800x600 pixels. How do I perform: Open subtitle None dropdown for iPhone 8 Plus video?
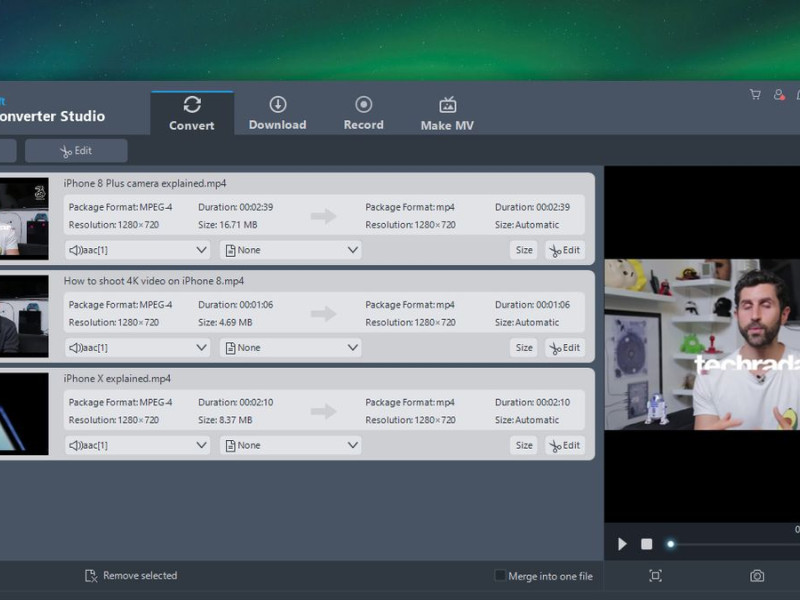click(x=291, y=250)
